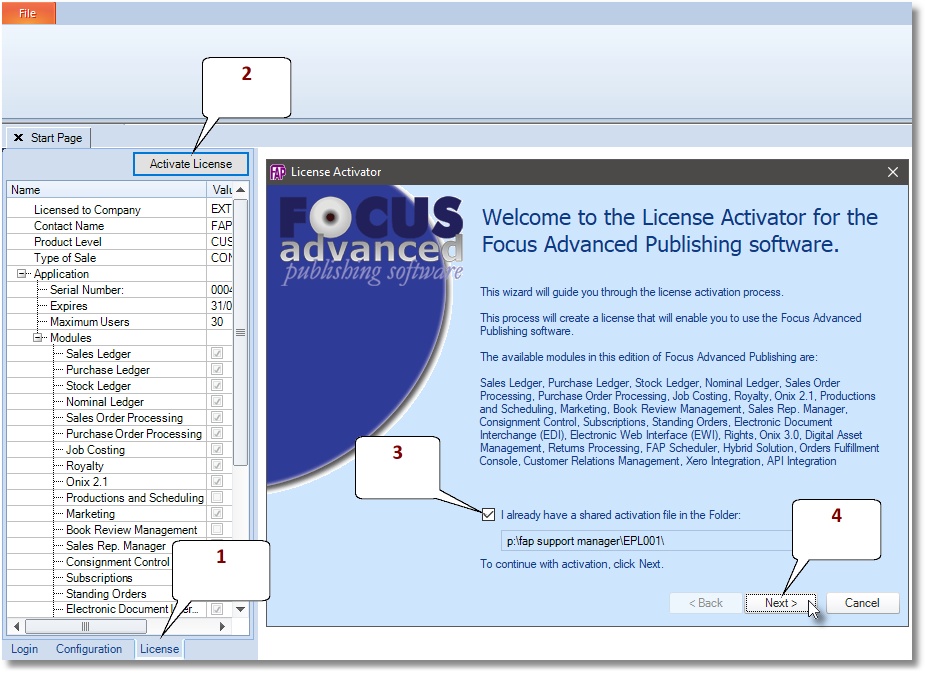Select the 'Standing Orders' tree item
Image resolution: width=926 pixels, height=674 pixels.
tap(106, 593)
